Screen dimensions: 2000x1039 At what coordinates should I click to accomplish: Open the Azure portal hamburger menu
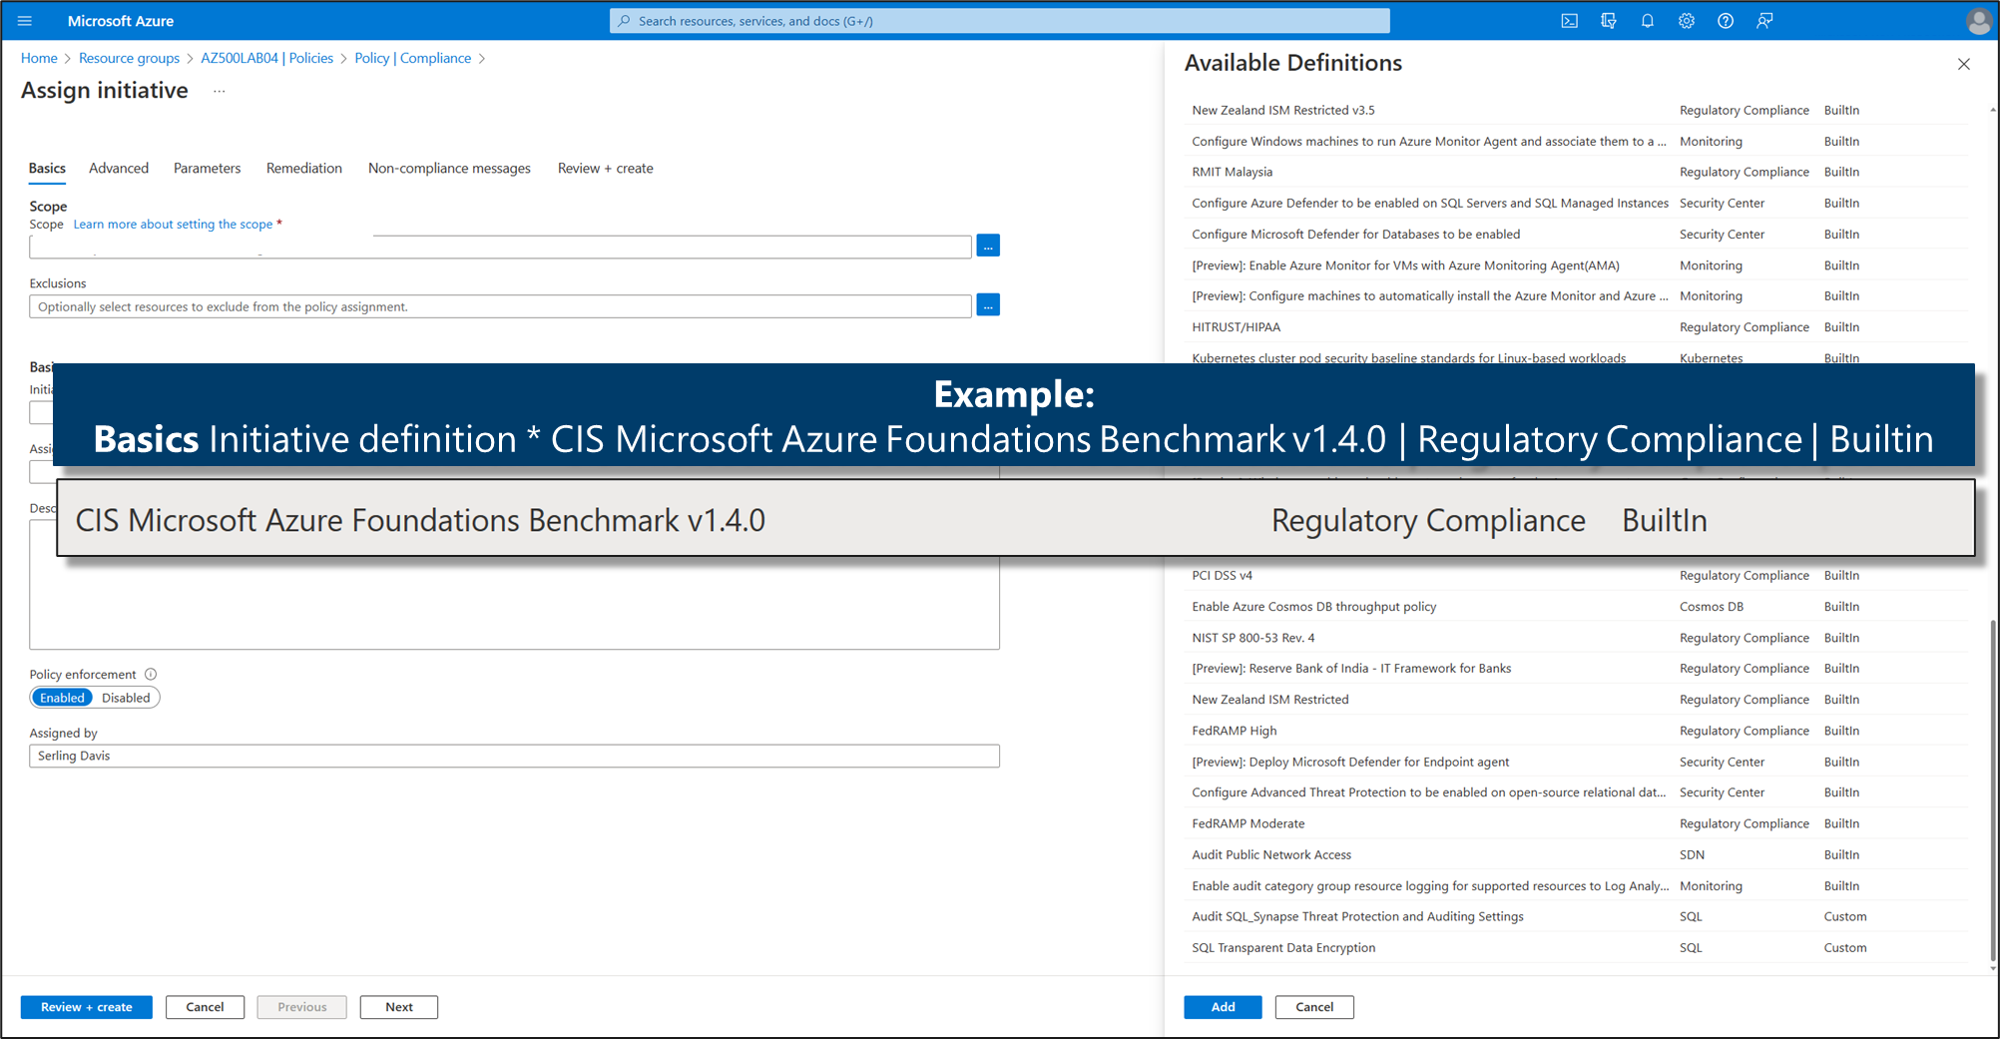pyautogui.click(x=25, y=21)
